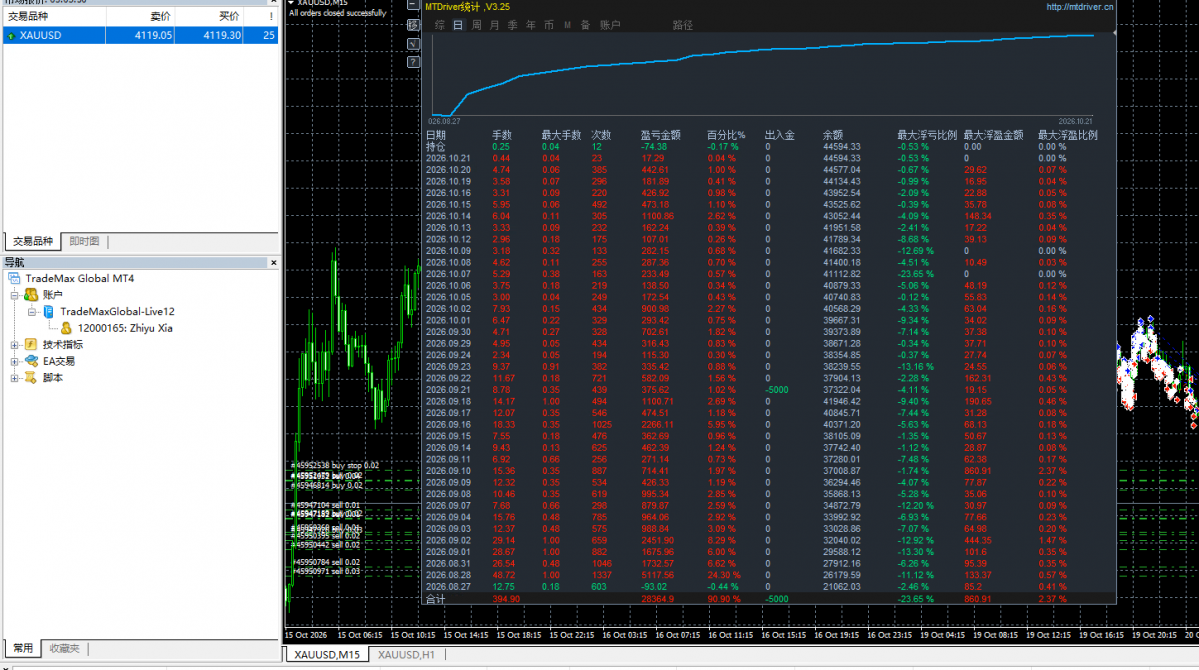This screenshot has width=1199, height=670.
Task: Select the 年 yearly period in statistics
Action: (531, 25)
